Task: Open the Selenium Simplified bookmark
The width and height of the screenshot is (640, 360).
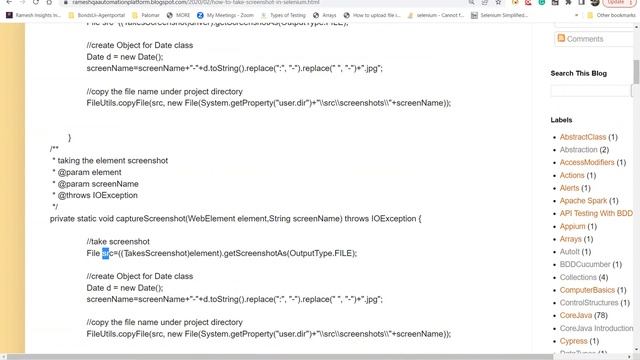Action: [499, 15]
